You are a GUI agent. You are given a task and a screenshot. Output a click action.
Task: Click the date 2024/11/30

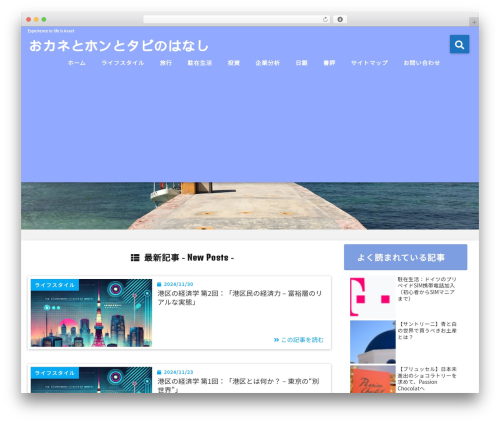[178, 284]
